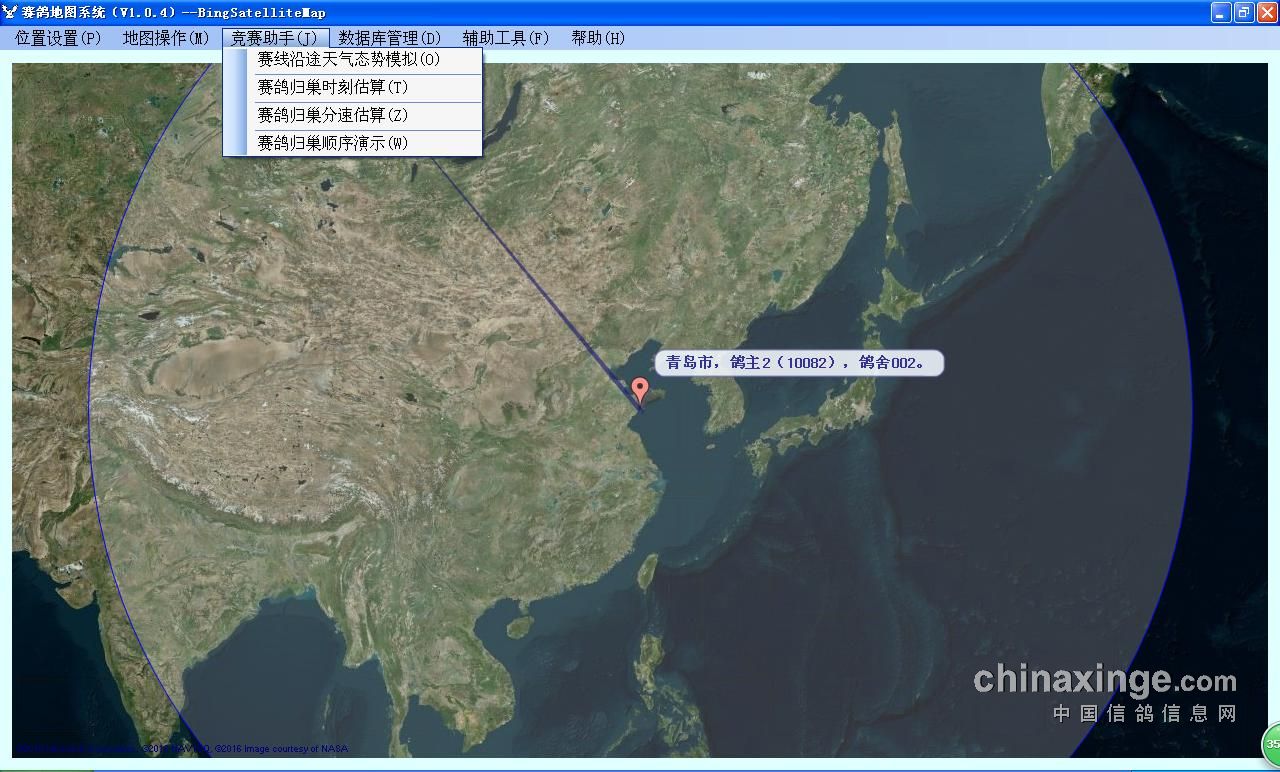Screen dimensions: 1280x772
Task: Select 赛线沿途天气态势模拟(O) menu entry
Action: [x=352, y=60]
